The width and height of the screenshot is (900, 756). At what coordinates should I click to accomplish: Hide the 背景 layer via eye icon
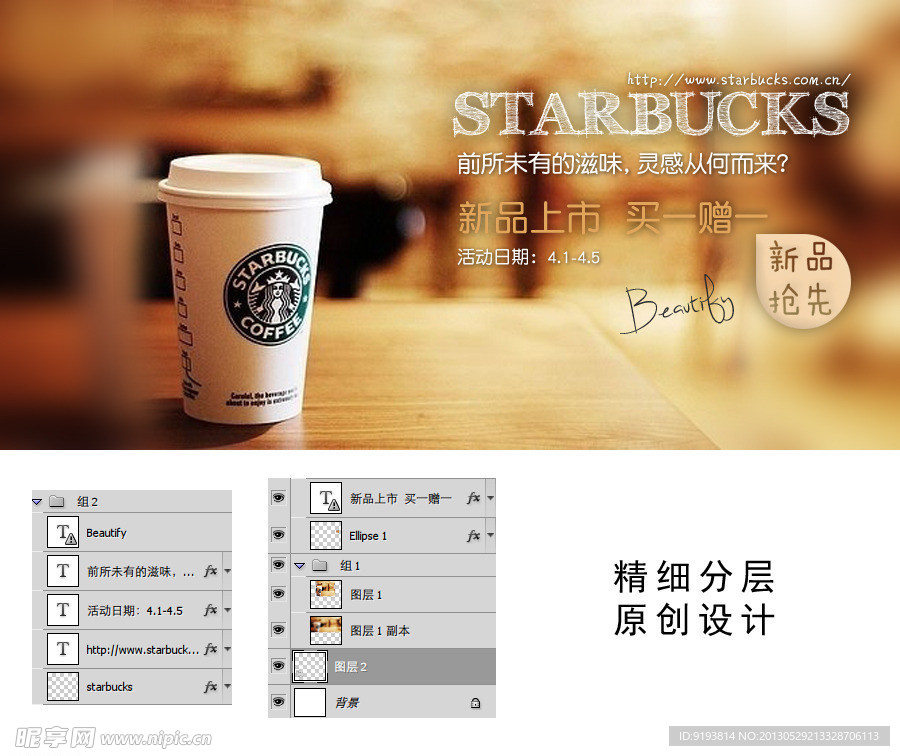[278, 703]
